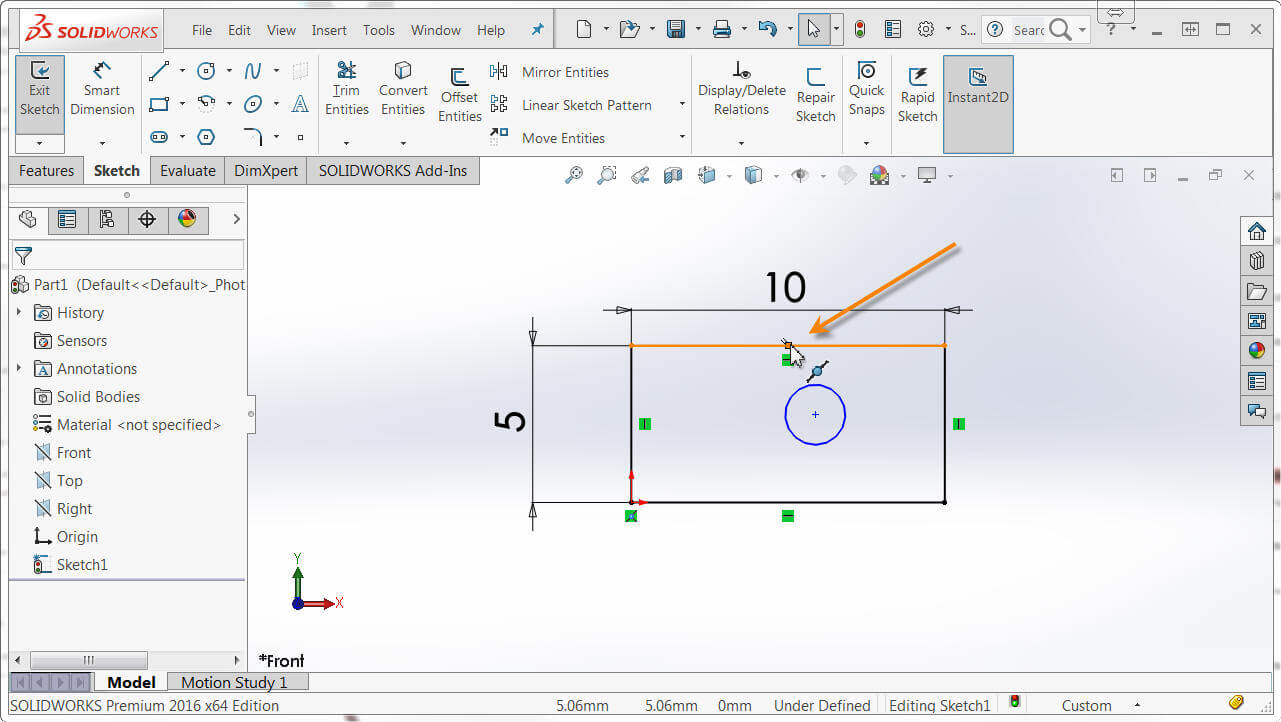Open the Insert menu
This screenshot has height=722, width=1281.
329,30
